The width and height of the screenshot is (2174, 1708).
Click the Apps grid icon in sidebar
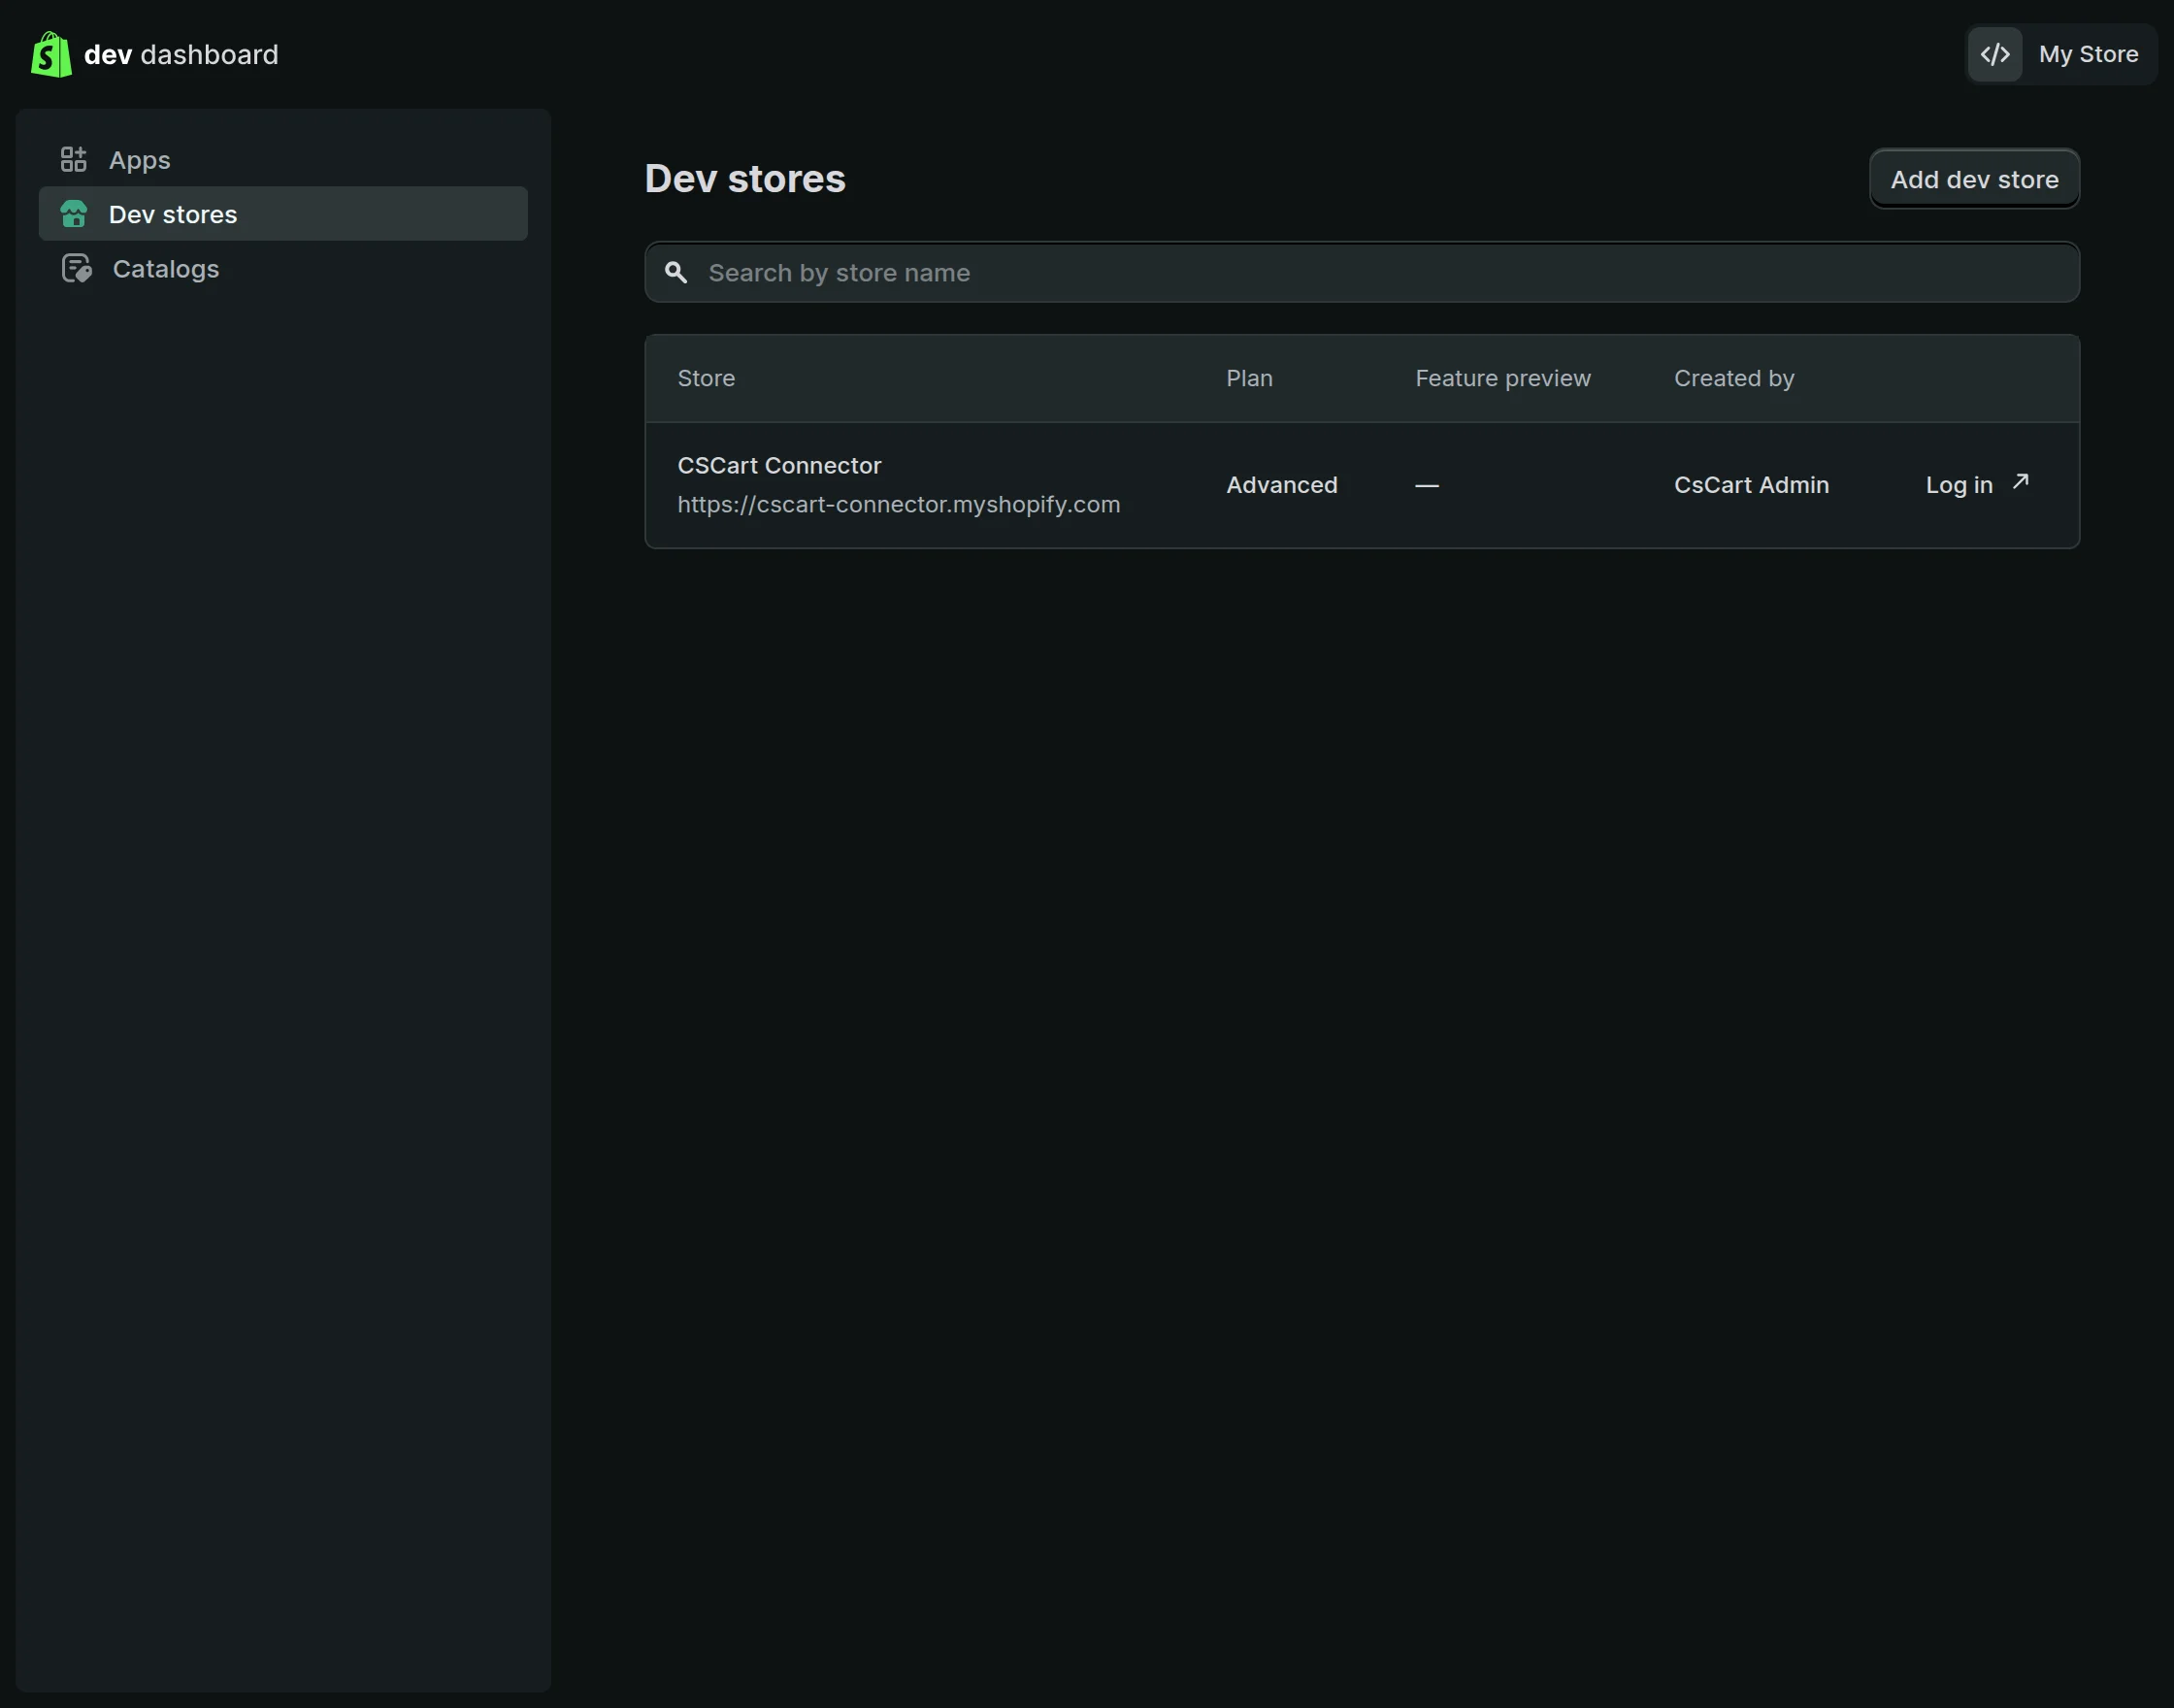[x=73, y=160]
